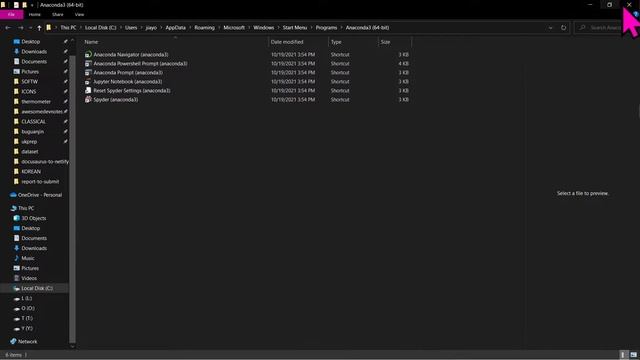This screenshot has width=640, height=360.
Task: Refresh the current folder view
Action: click(563, 28)
